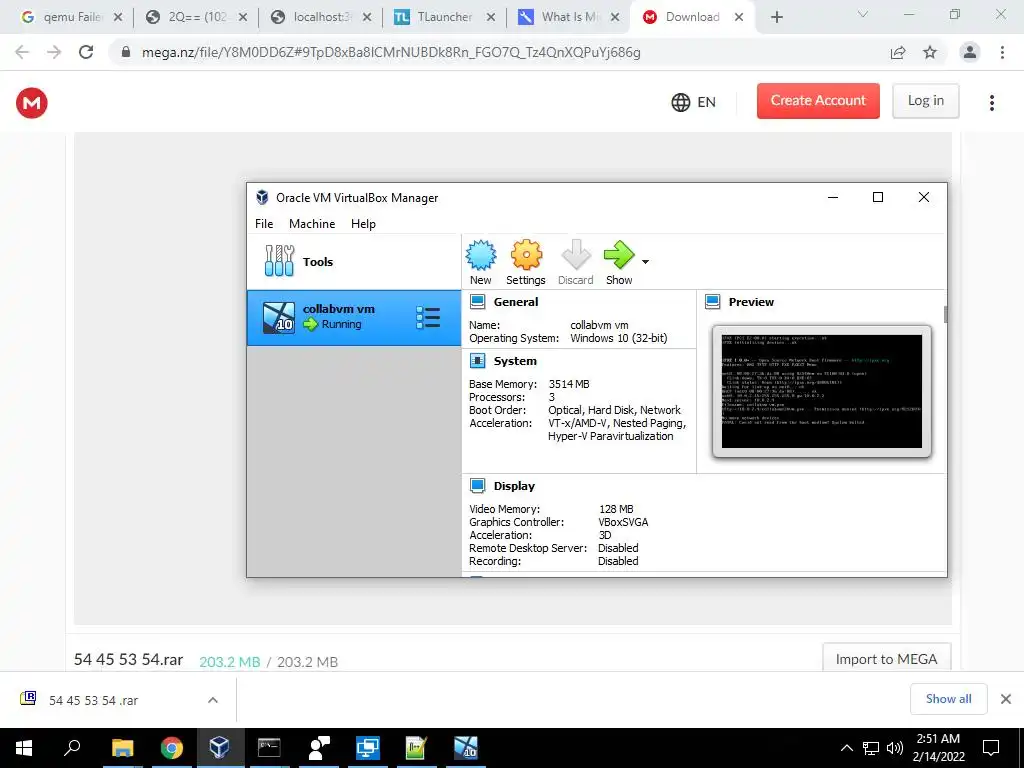
Task: Expand the Show button dropdown arrow
Action: click(645, 262)
